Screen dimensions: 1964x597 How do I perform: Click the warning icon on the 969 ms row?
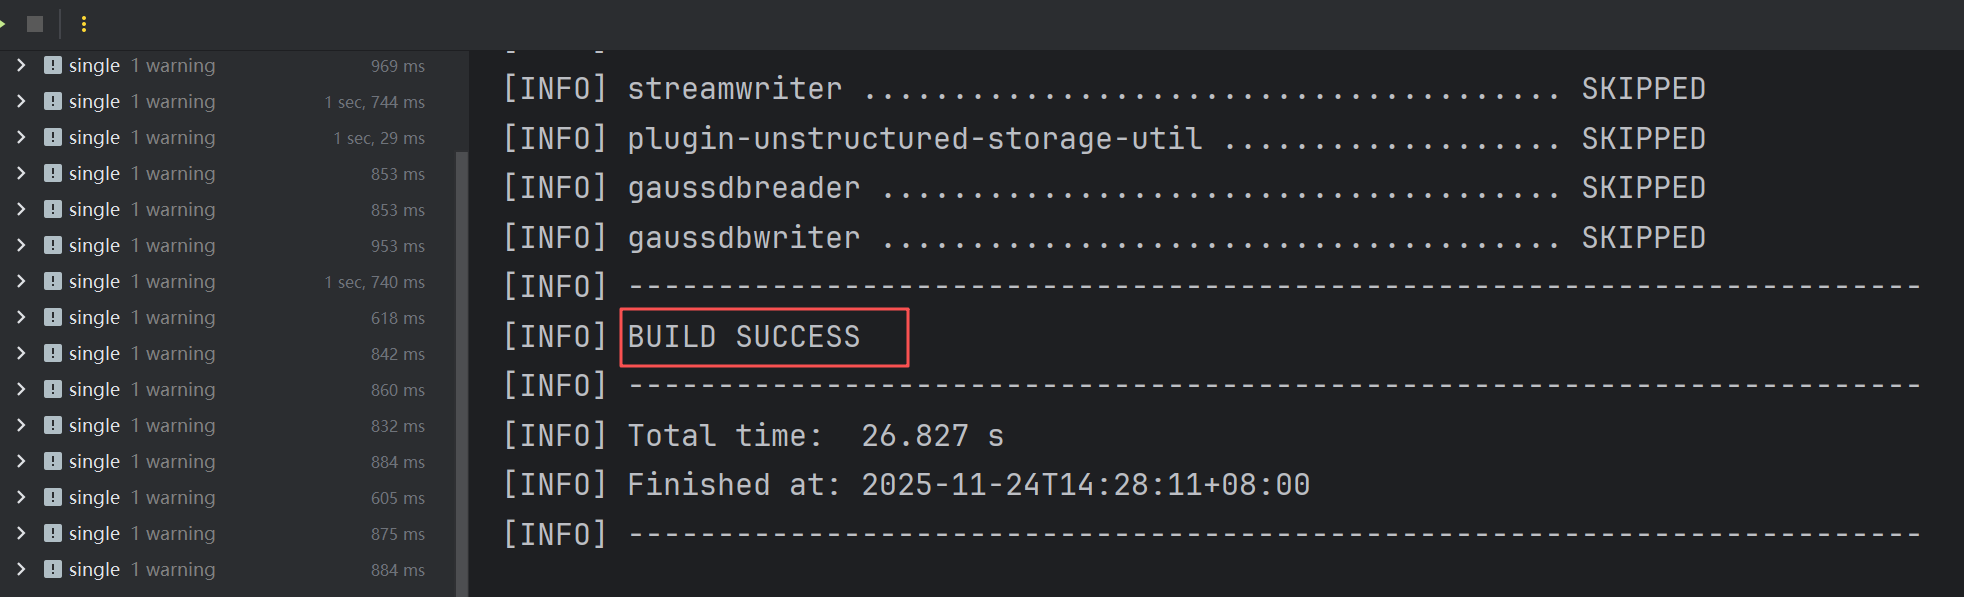coord(53,65)
